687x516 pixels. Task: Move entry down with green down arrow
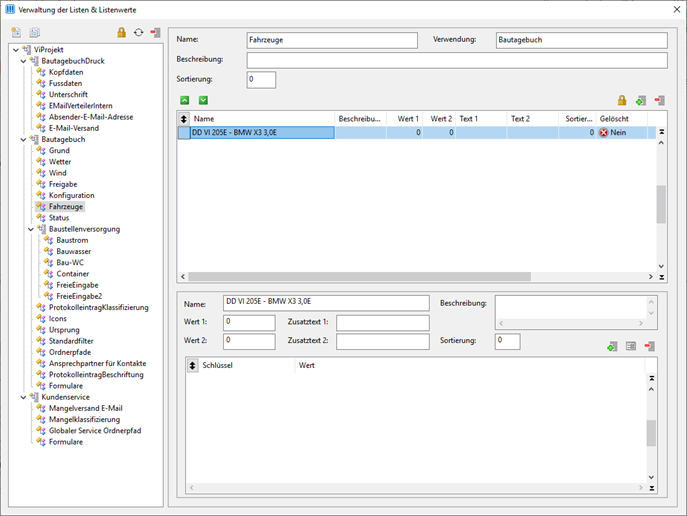(x=203, y=100)
